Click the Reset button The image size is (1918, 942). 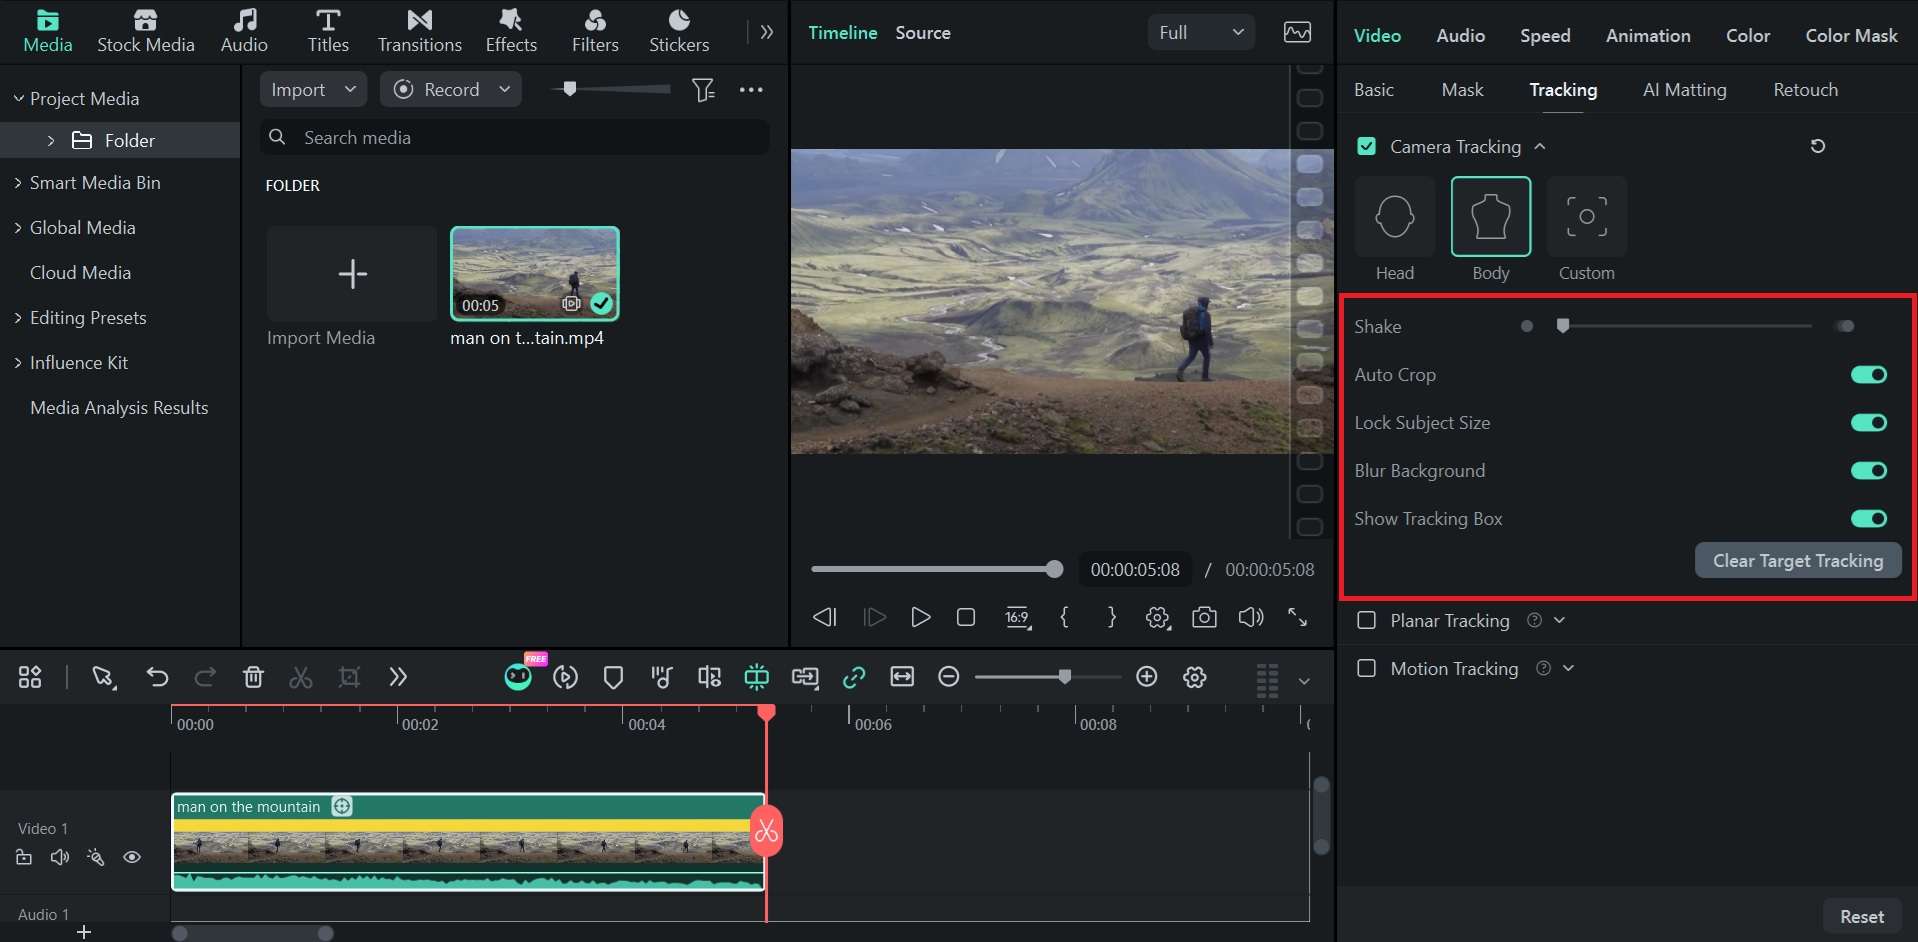1861,916
